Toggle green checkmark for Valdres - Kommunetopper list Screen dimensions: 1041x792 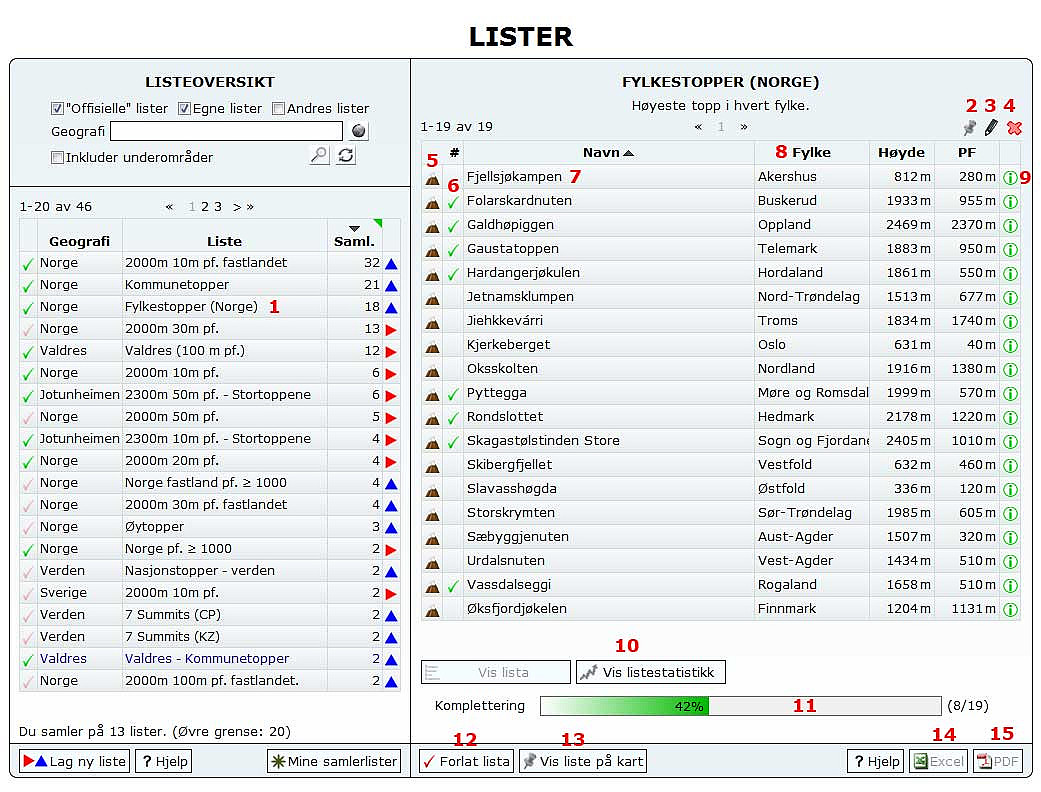pyautogui.click(x=27, y=660)
